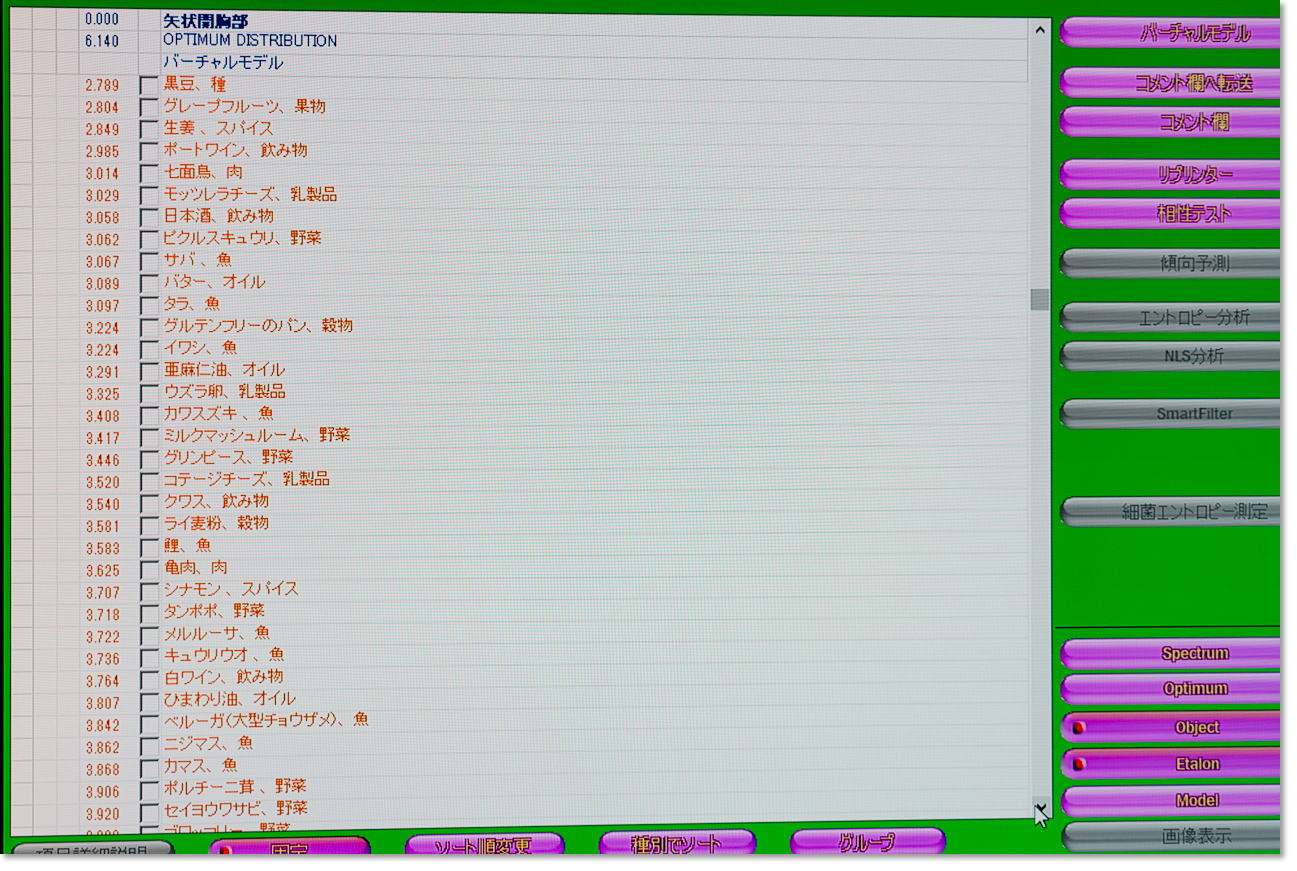Click the コテージチーズ、乳製品 entry
This screenshot has width=1297, height=871.
[246, 479]
